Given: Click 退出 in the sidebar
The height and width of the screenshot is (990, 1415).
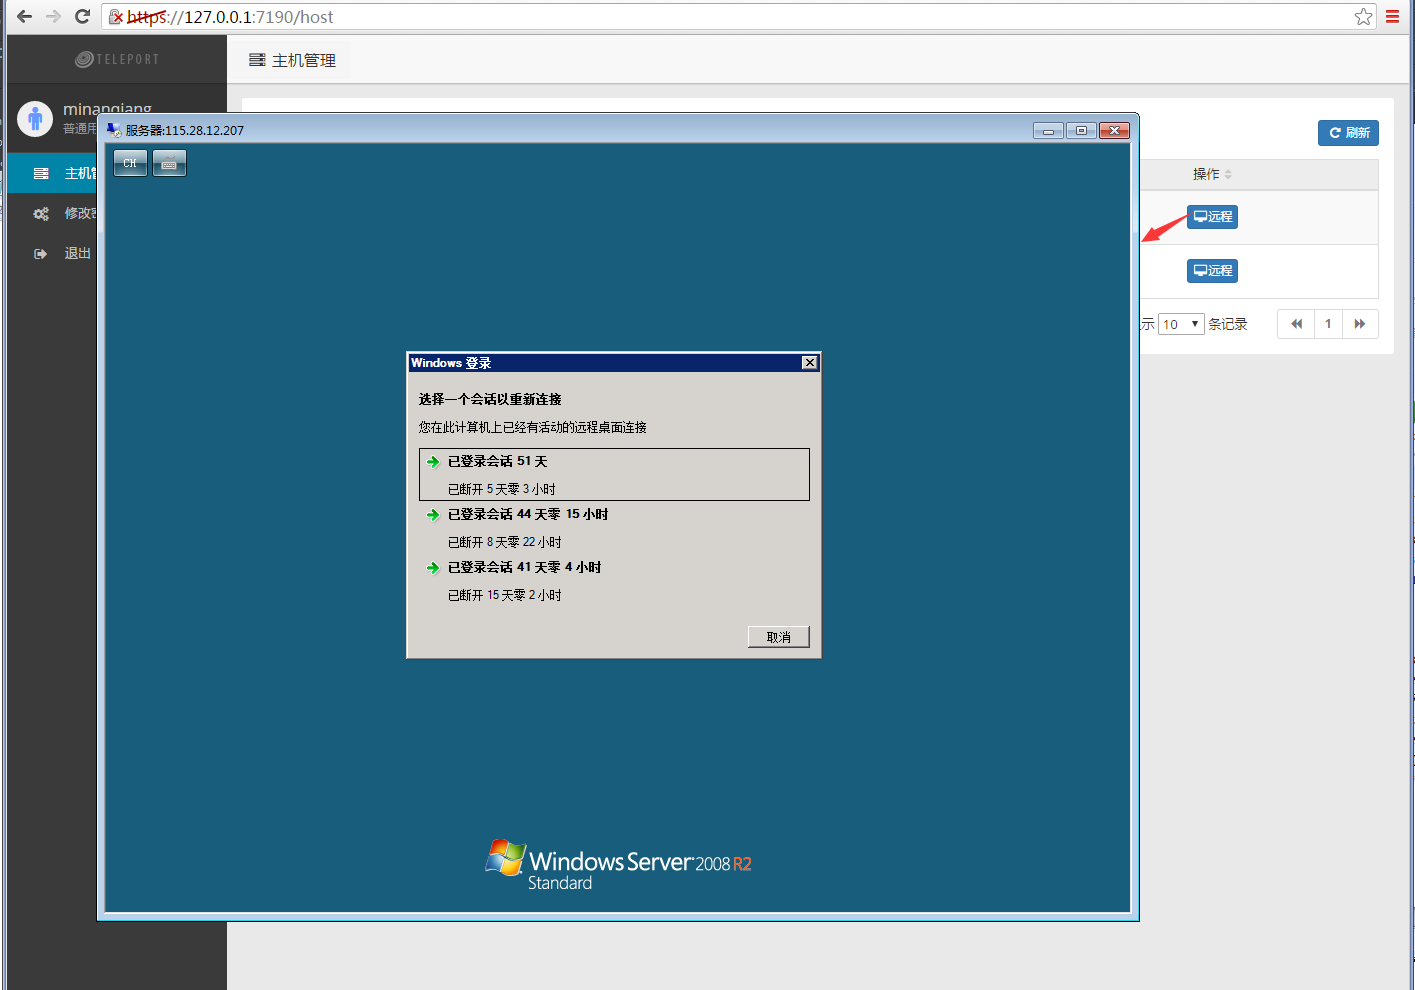Looking at the screenshot, I should point(77,254).
